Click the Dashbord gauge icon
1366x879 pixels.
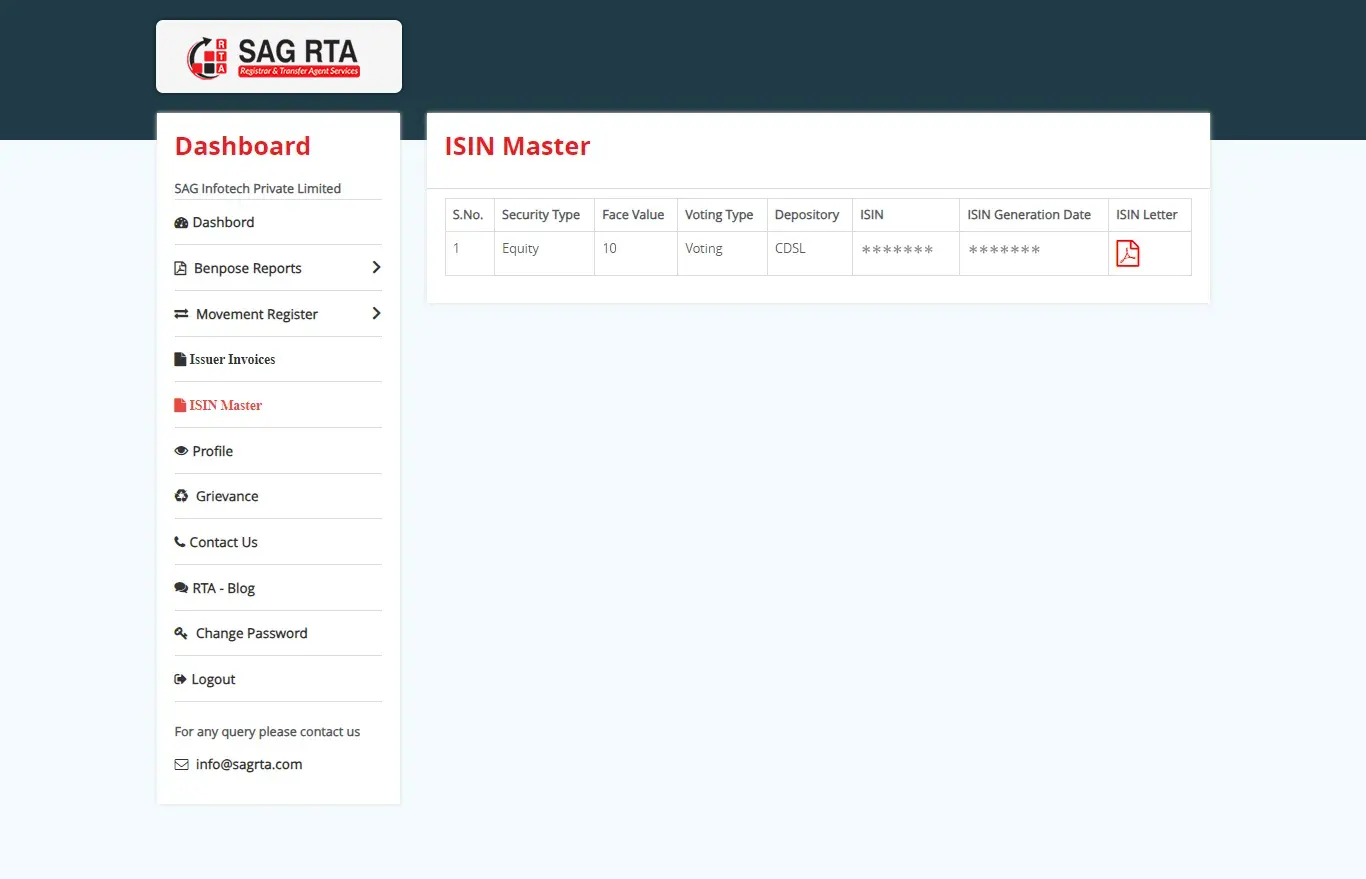(x=181, y=223)
